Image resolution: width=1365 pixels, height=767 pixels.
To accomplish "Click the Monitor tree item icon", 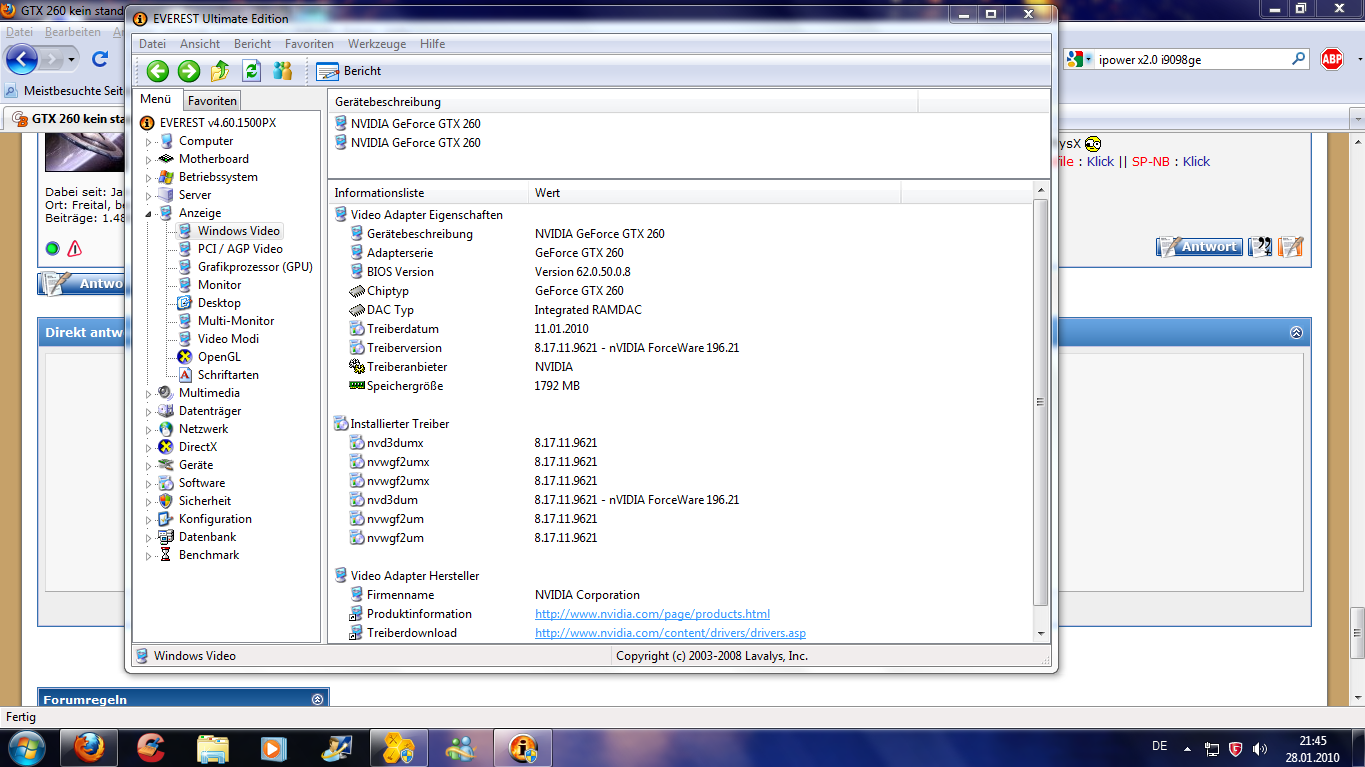I will pos(185,285).
